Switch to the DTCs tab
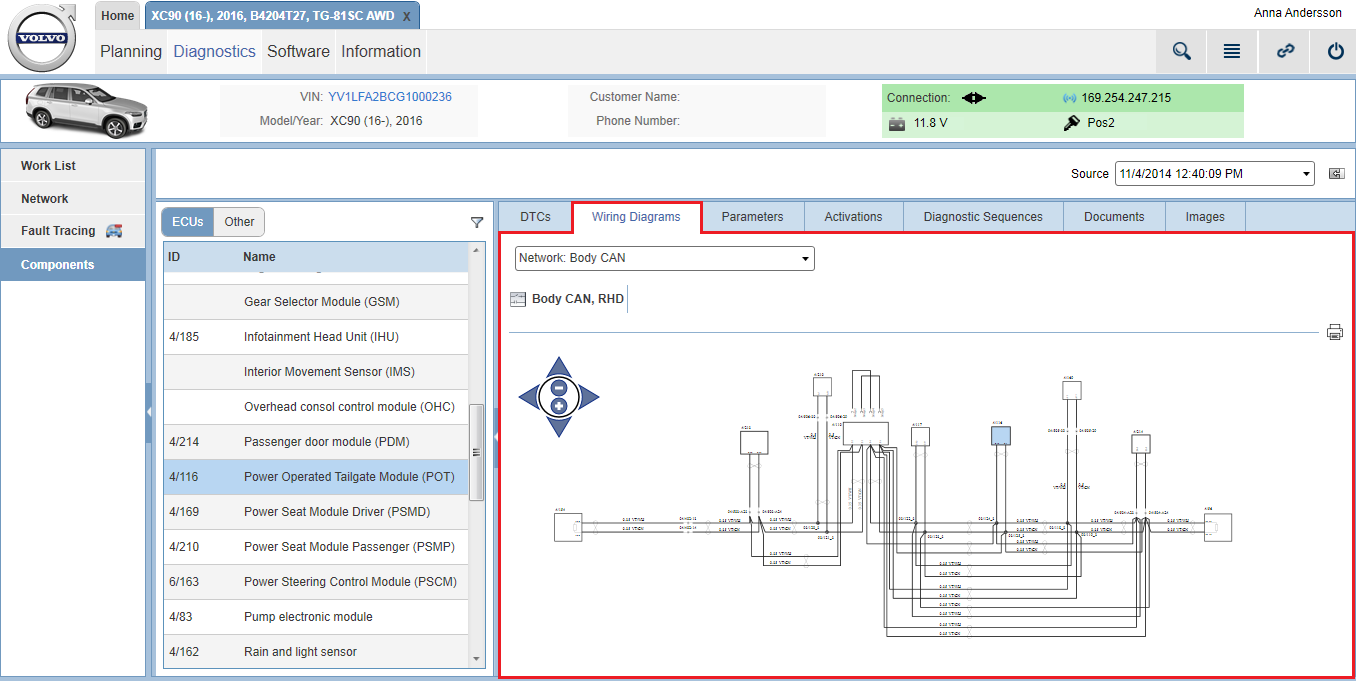The width and height of the screenshot is (1356, 681). pos(536,217)
